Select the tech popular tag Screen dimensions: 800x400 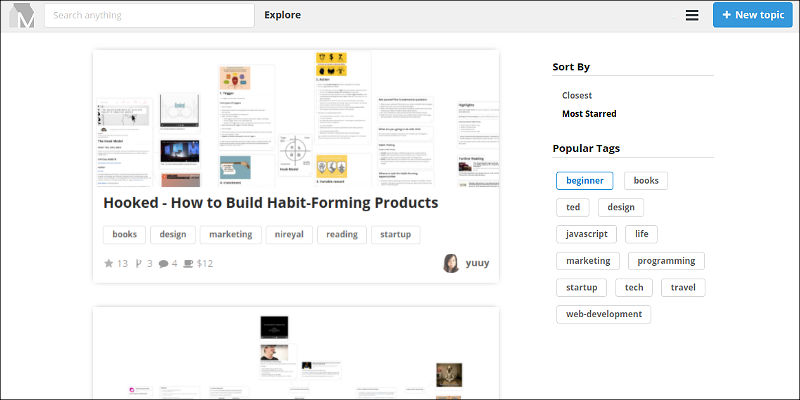(x=634, y=287)
